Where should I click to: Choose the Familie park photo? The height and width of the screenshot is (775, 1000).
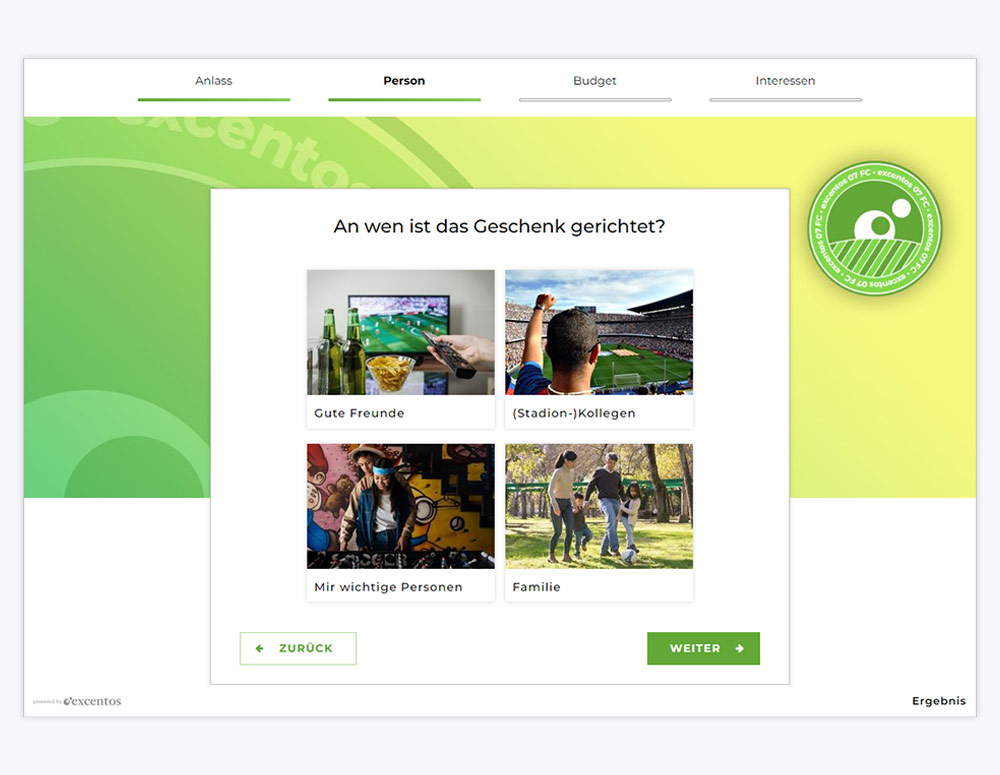tap(599, 506)
